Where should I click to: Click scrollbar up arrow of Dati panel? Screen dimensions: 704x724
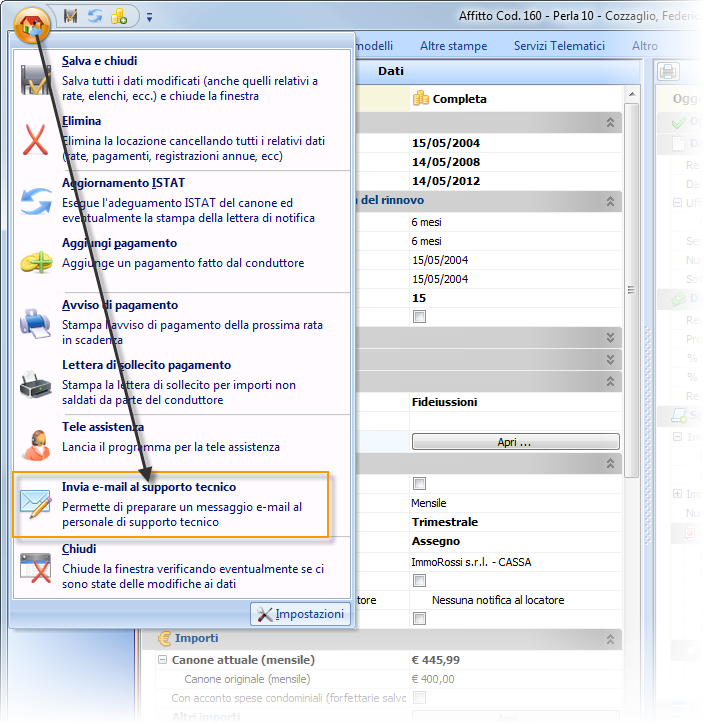(632, 94)
